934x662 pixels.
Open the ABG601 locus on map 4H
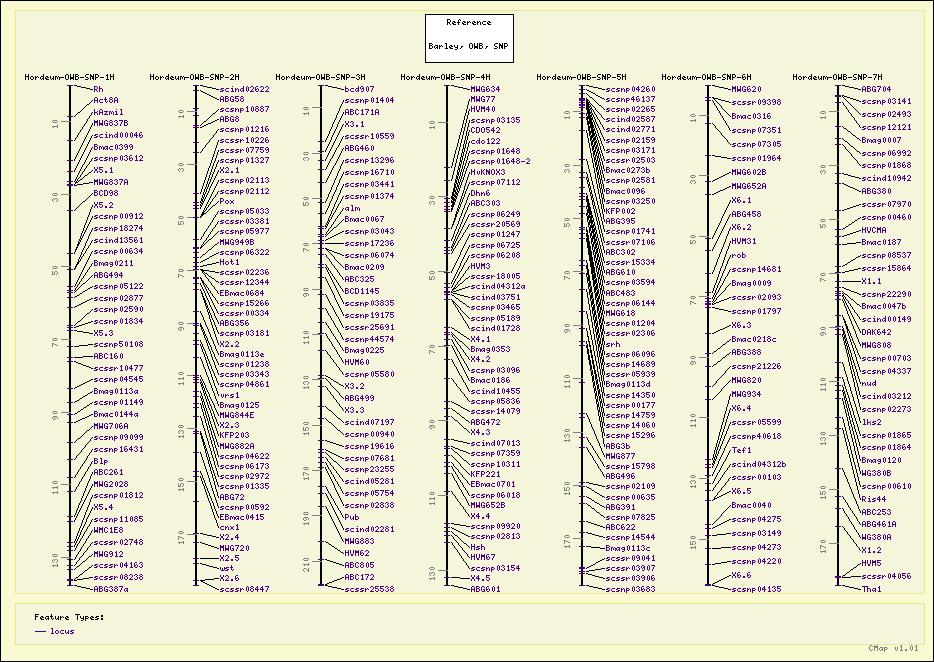[x=485, y=589]
